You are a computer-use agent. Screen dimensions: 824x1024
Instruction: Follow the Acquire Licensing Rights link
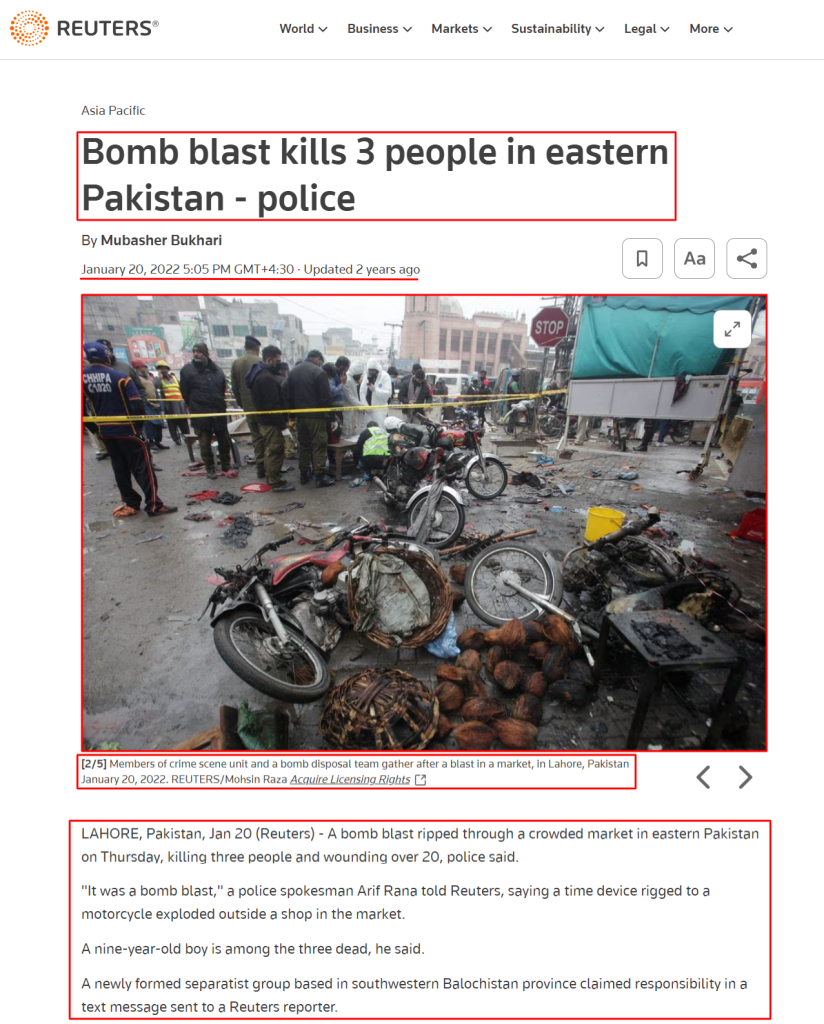(350, 780)
